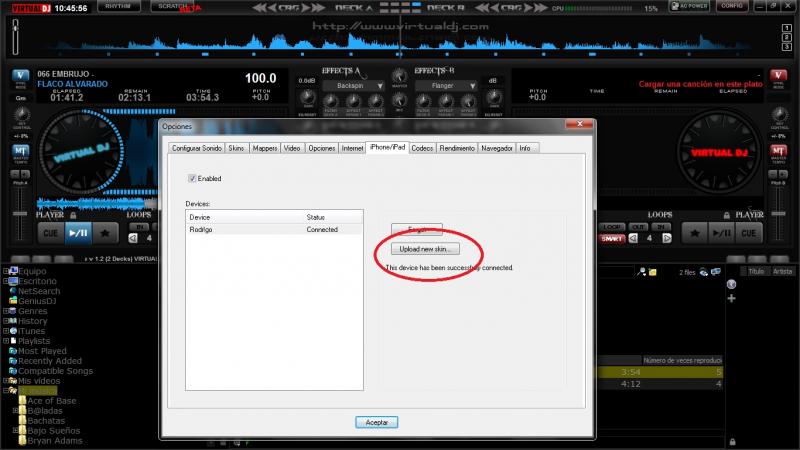Enable Master Tempo on deck B
The width and height of the screenshot is (800, 450).
click(x=778, y=152)
